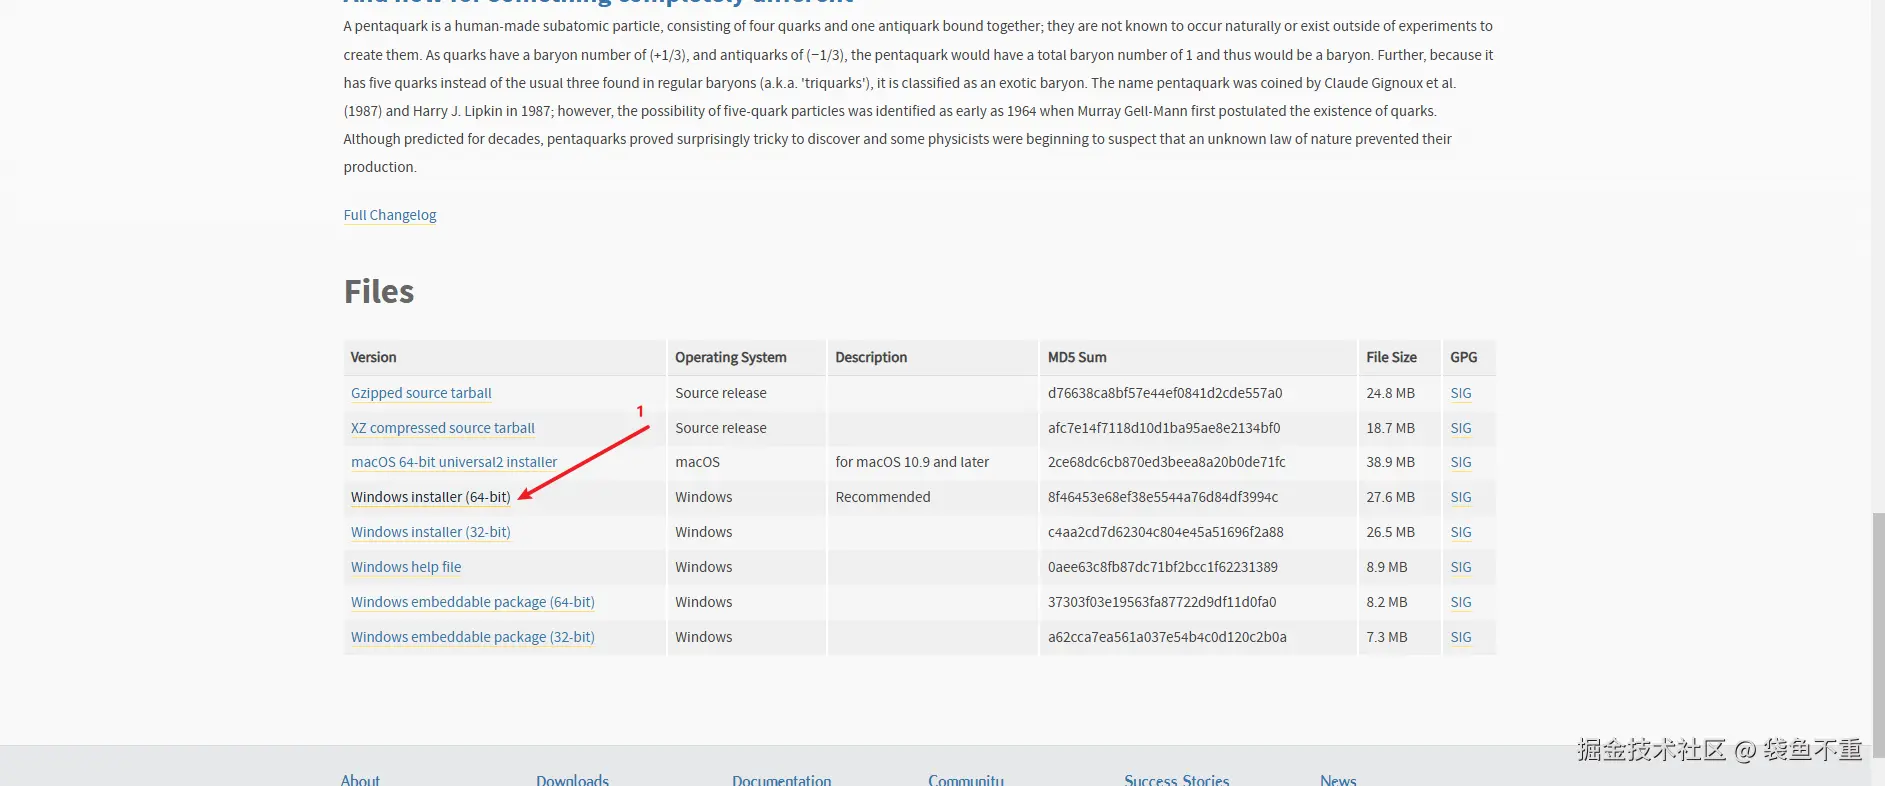Viewport: 1885px width, 786px height.
Task: Click the MD5 sum 8f46453e68ef38e5544a76d84df3994c
Action: [1163, 497]
